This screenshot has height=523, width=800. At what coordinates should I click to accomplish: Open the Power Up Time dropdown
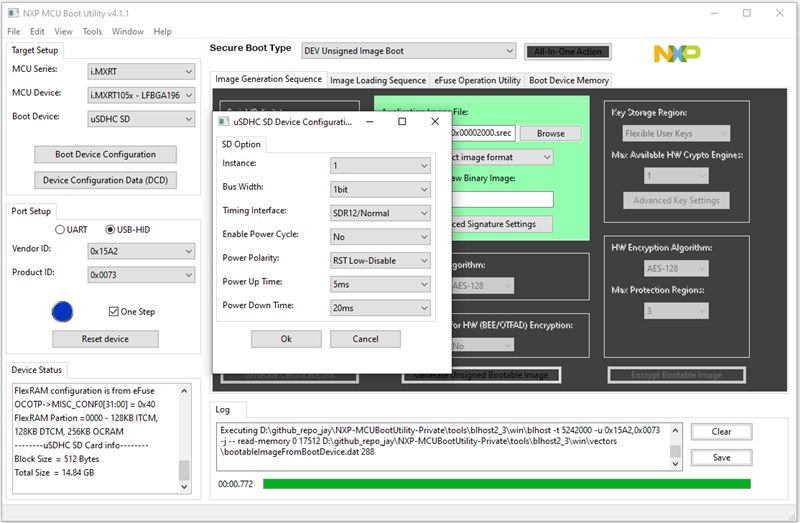click(x=380, y=284)
